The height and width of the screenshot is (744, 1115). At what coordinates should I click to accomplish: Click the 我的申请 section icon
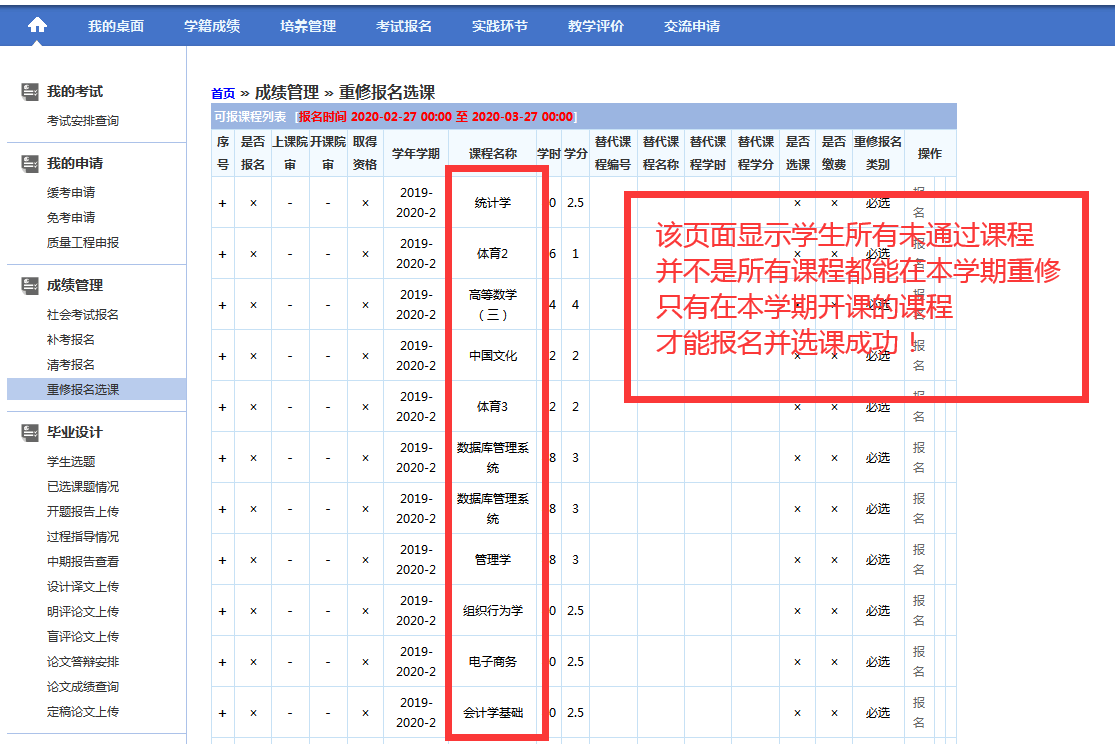pos(30,164)
